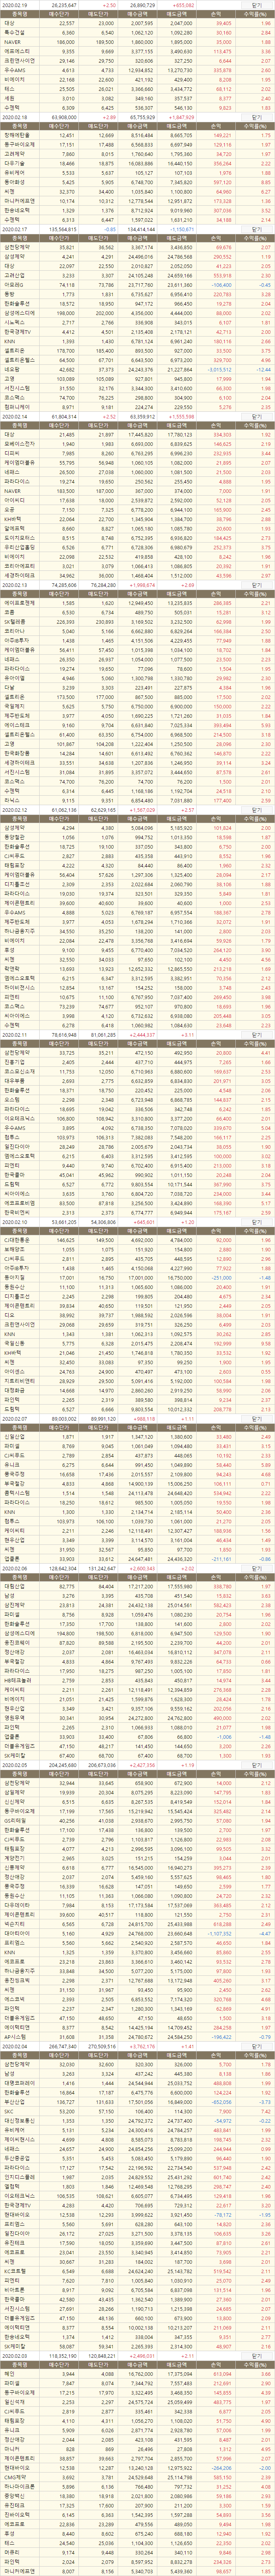Viewport: 275px width, 2576px height.
Task: Click the 2020.02.07 date label
Action: tap(15, 1419)
